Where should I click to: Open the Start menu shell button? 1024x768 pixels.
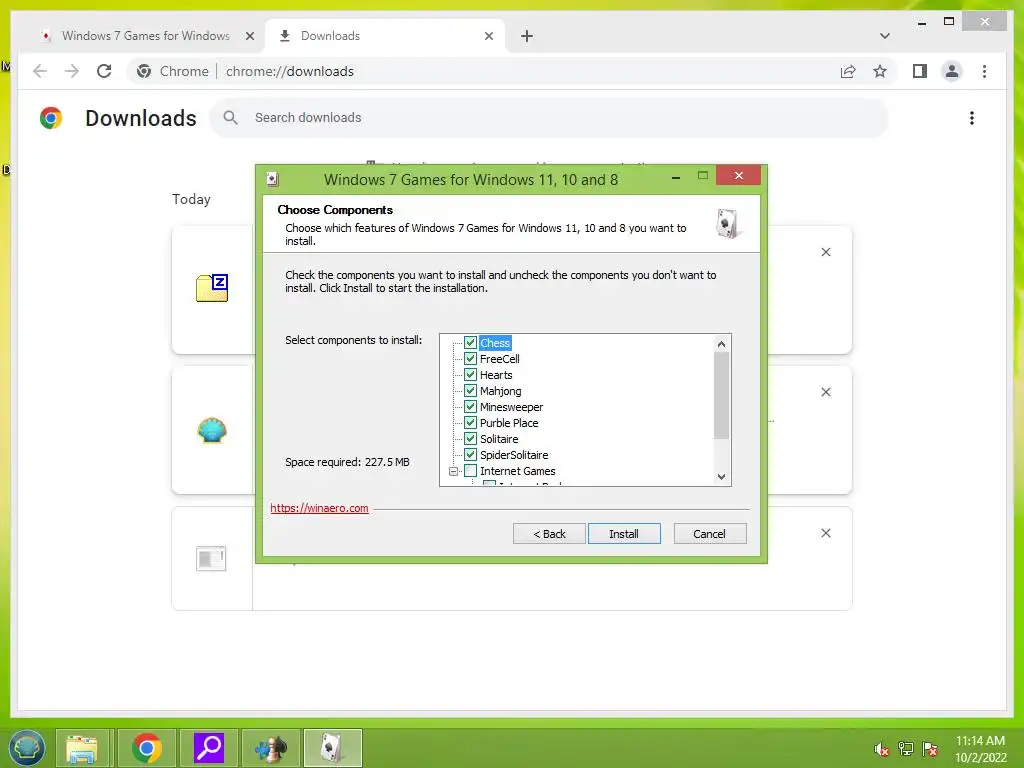[x=26, y=748]
